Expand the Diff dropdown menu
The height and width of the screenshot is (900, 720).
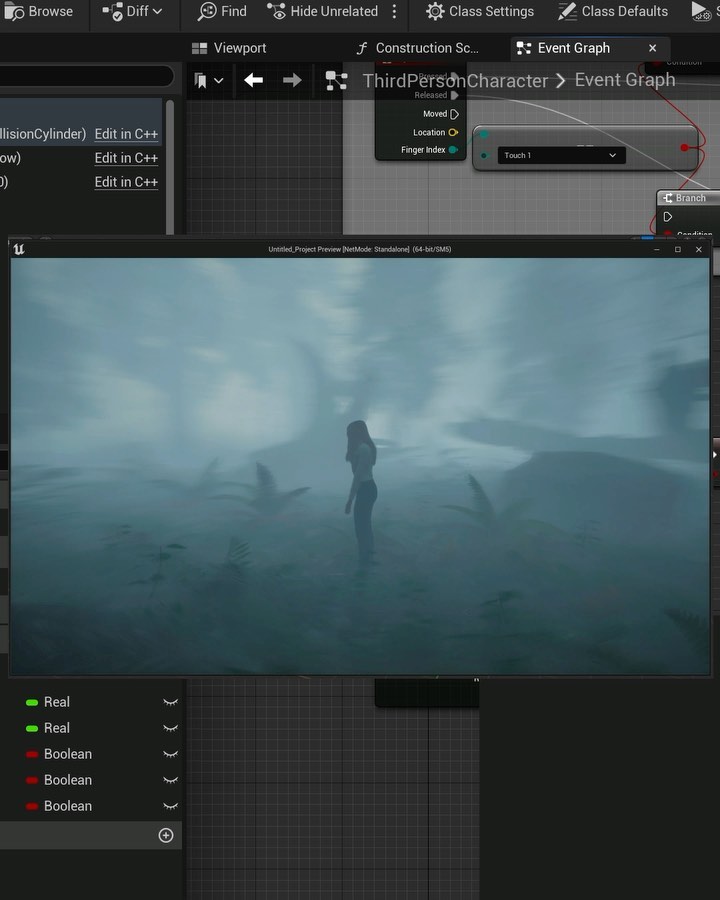tap(157, 12)
